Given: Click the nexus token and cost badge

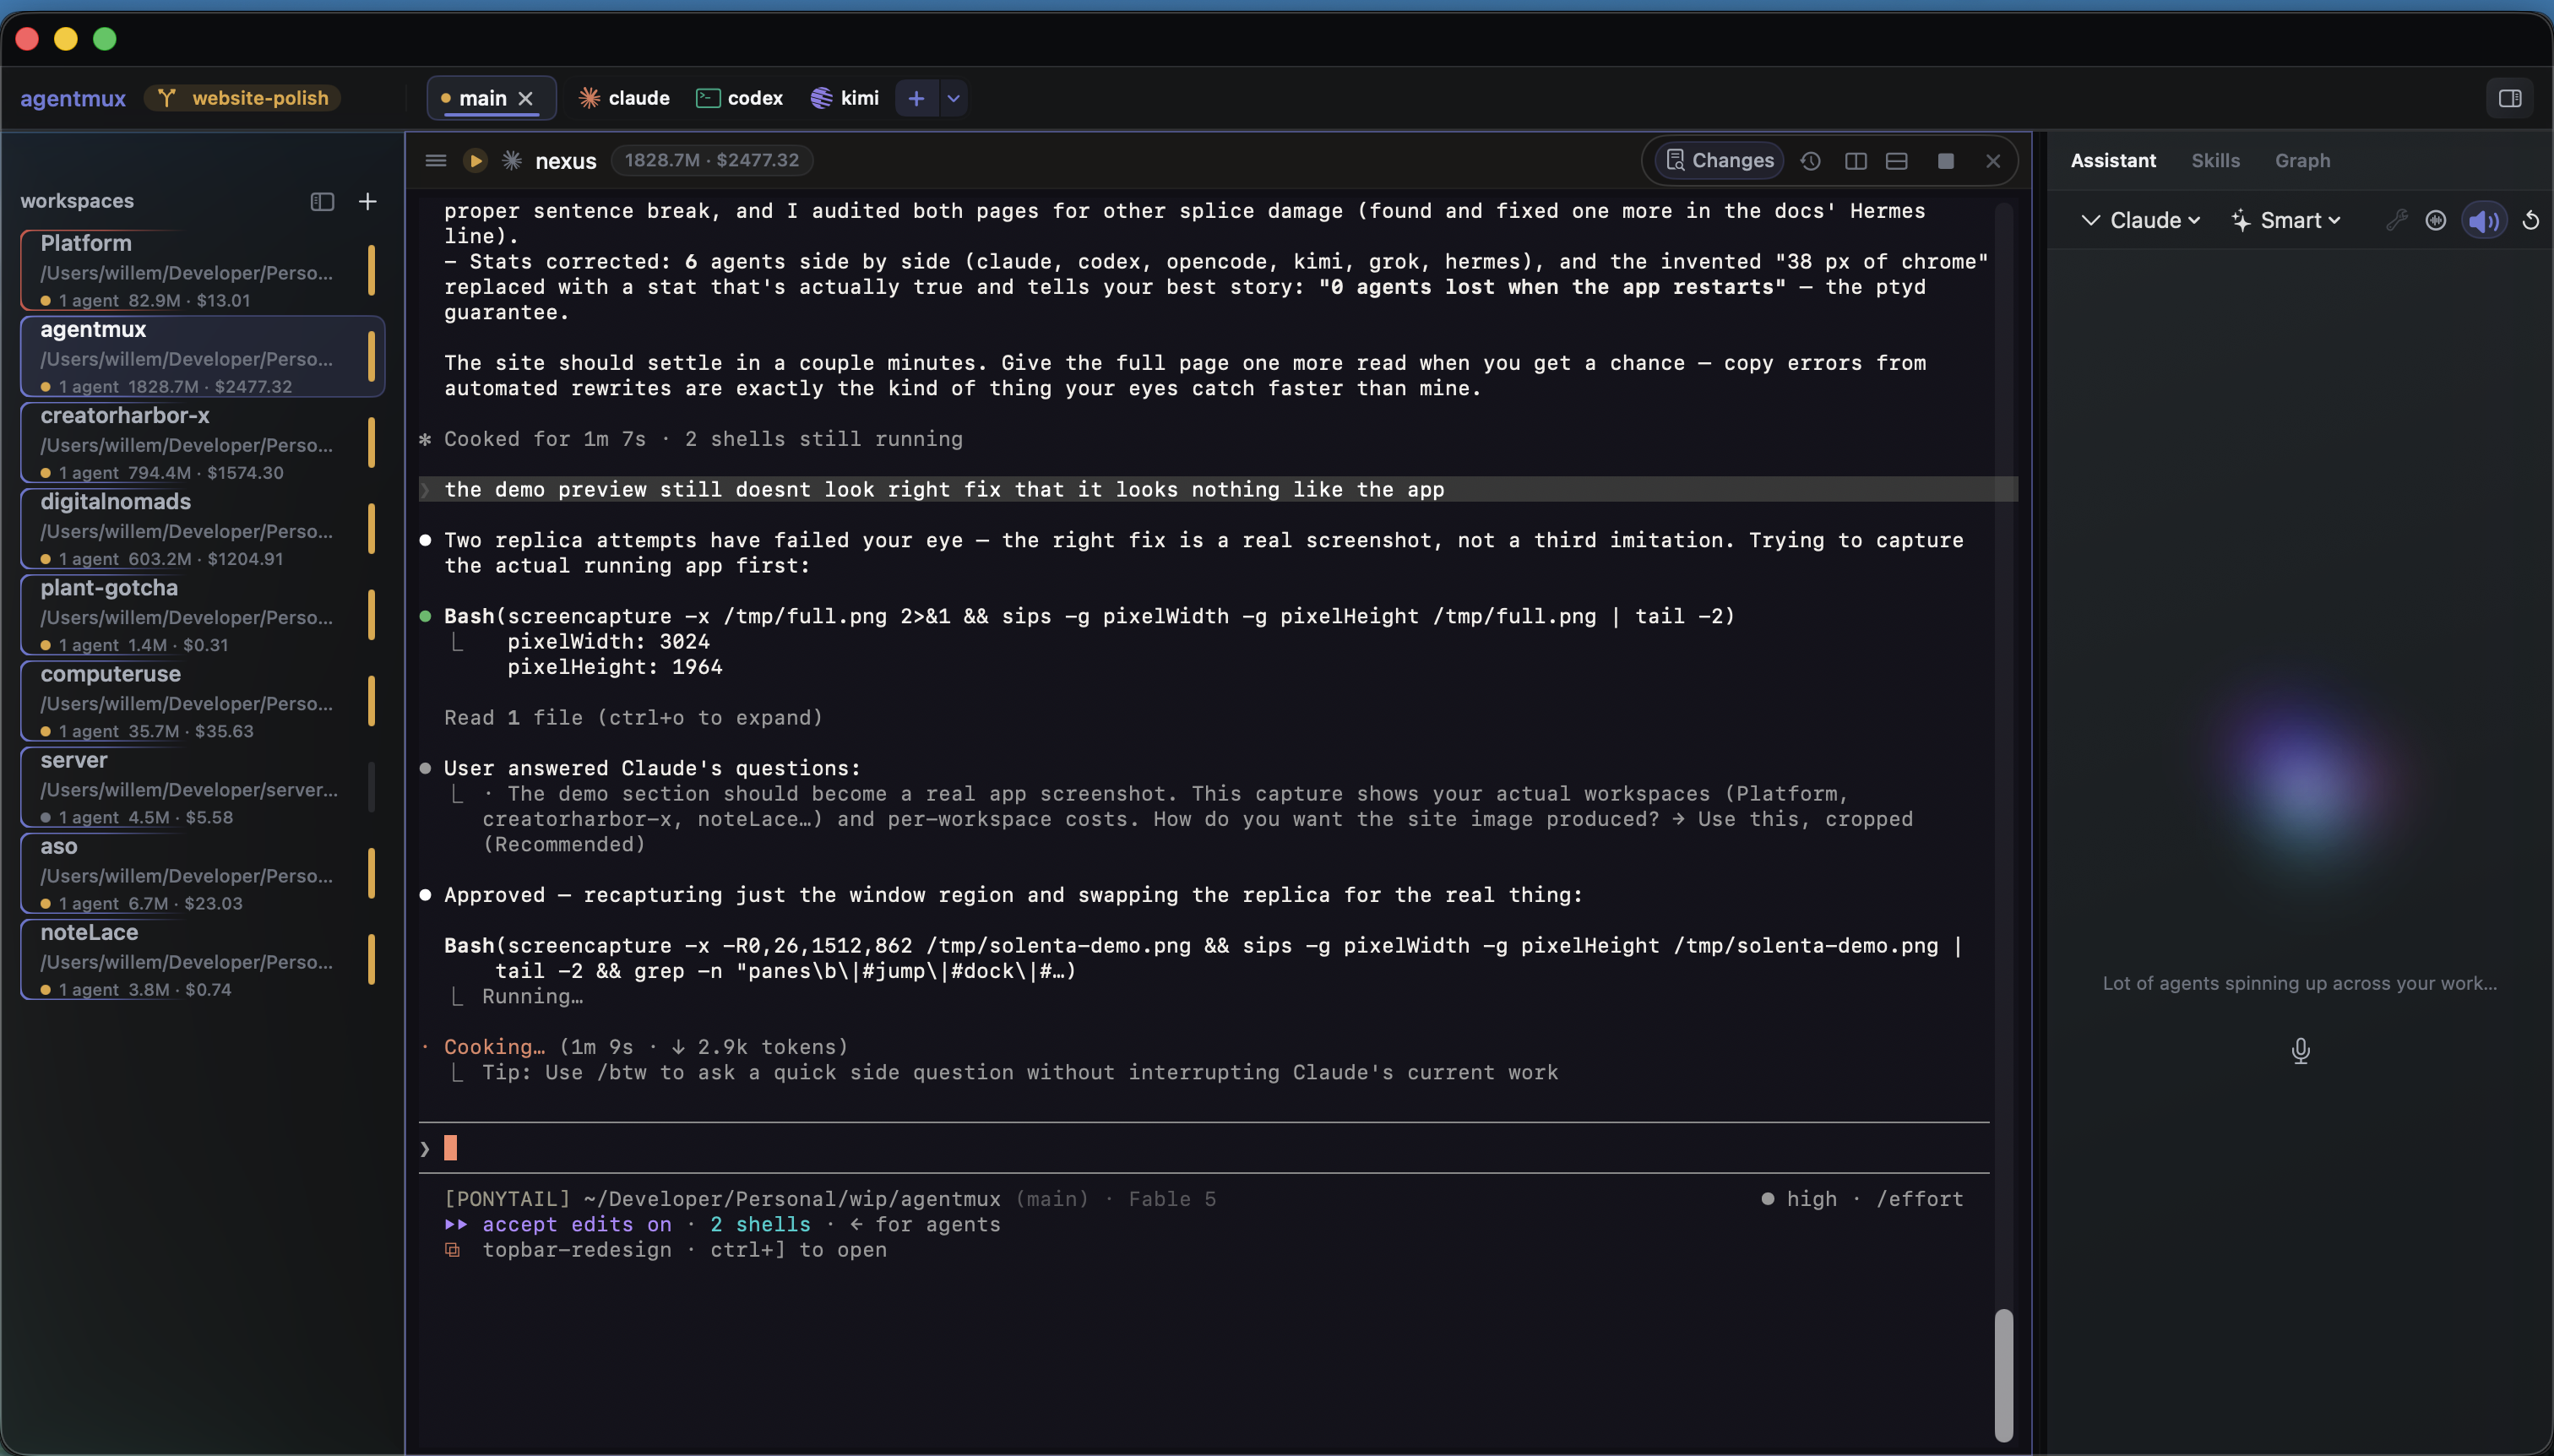Looking at the screenshot, I should [x=711, y=160].
